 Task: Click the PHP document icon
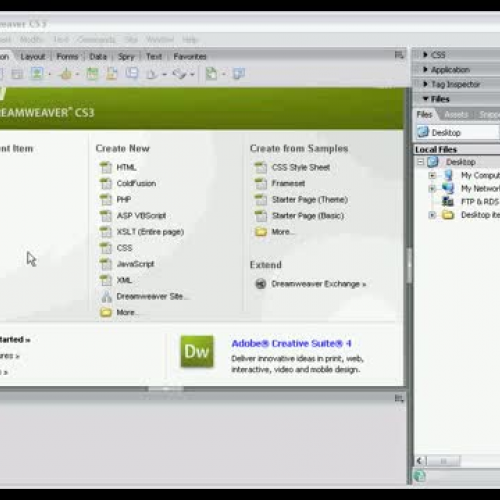tap(106, 199)
